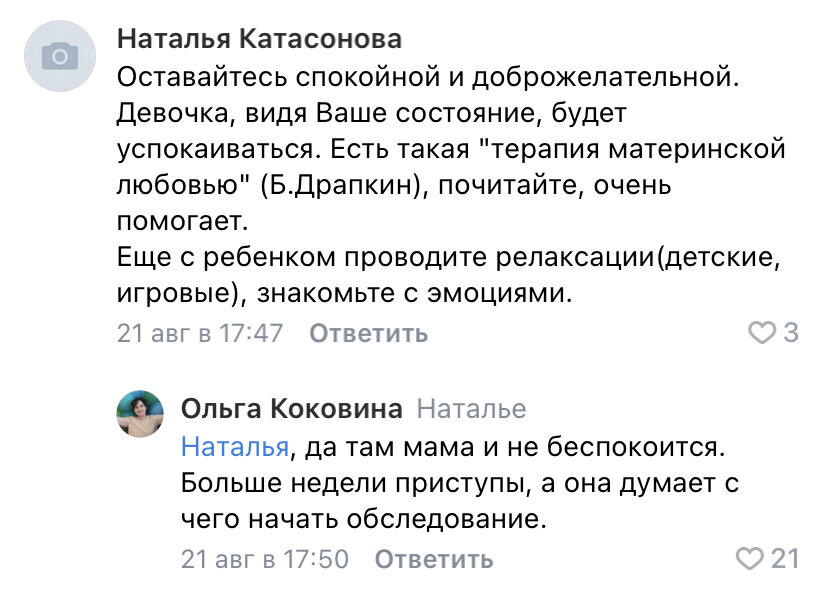The width and height of the screenshot is (828, 595).
Task: Open the reply target label Наталье
Action: click(472, 407)
